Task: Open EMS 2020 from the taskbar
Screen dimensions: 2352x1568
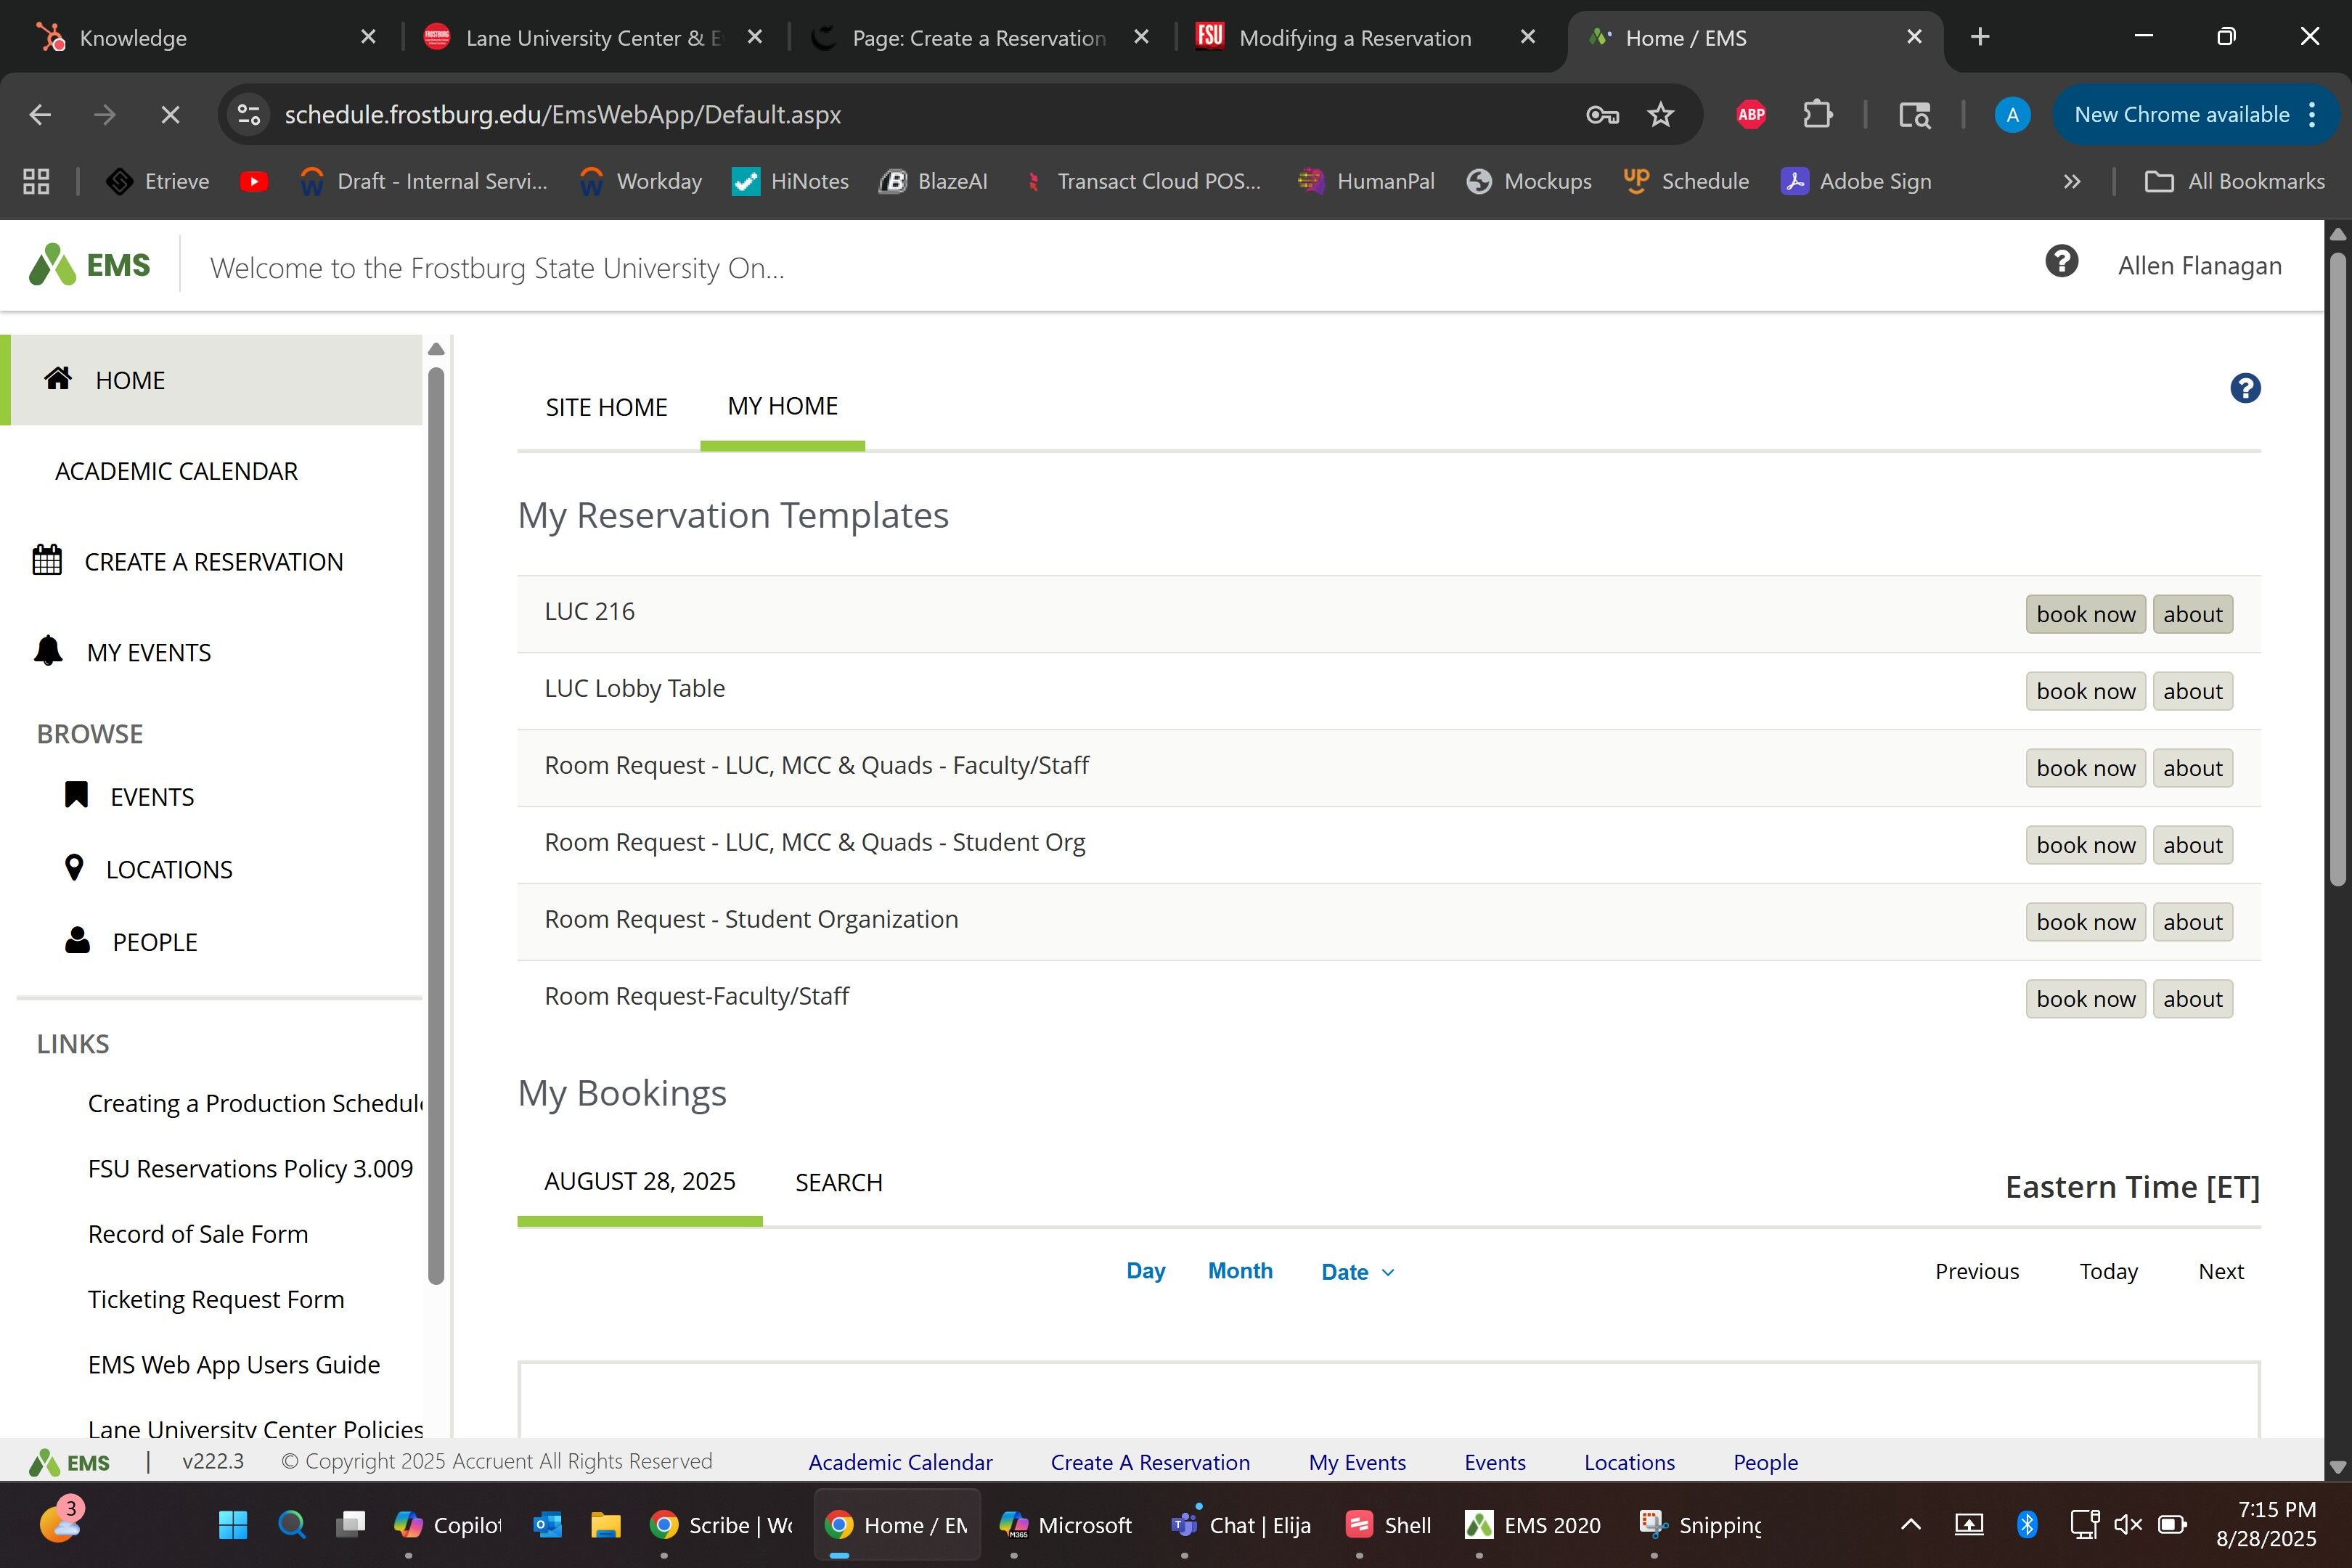Action: (1533, 1525)
